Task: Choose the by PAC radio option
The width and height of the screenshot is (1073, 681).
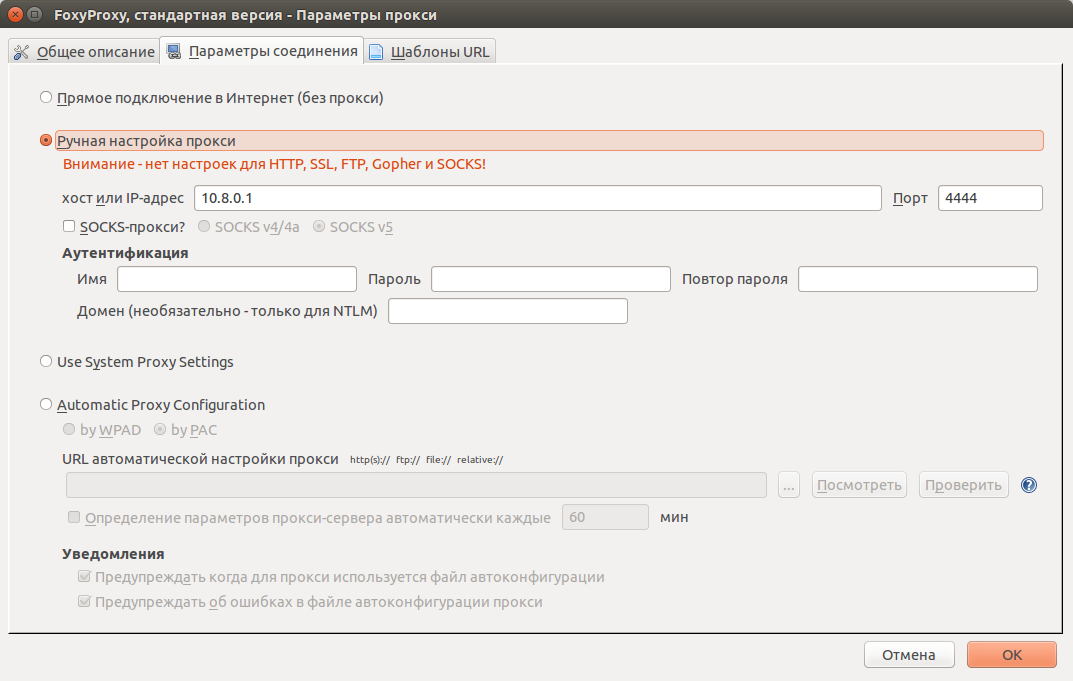Action: pyautogui.click(x=160, y=429)
